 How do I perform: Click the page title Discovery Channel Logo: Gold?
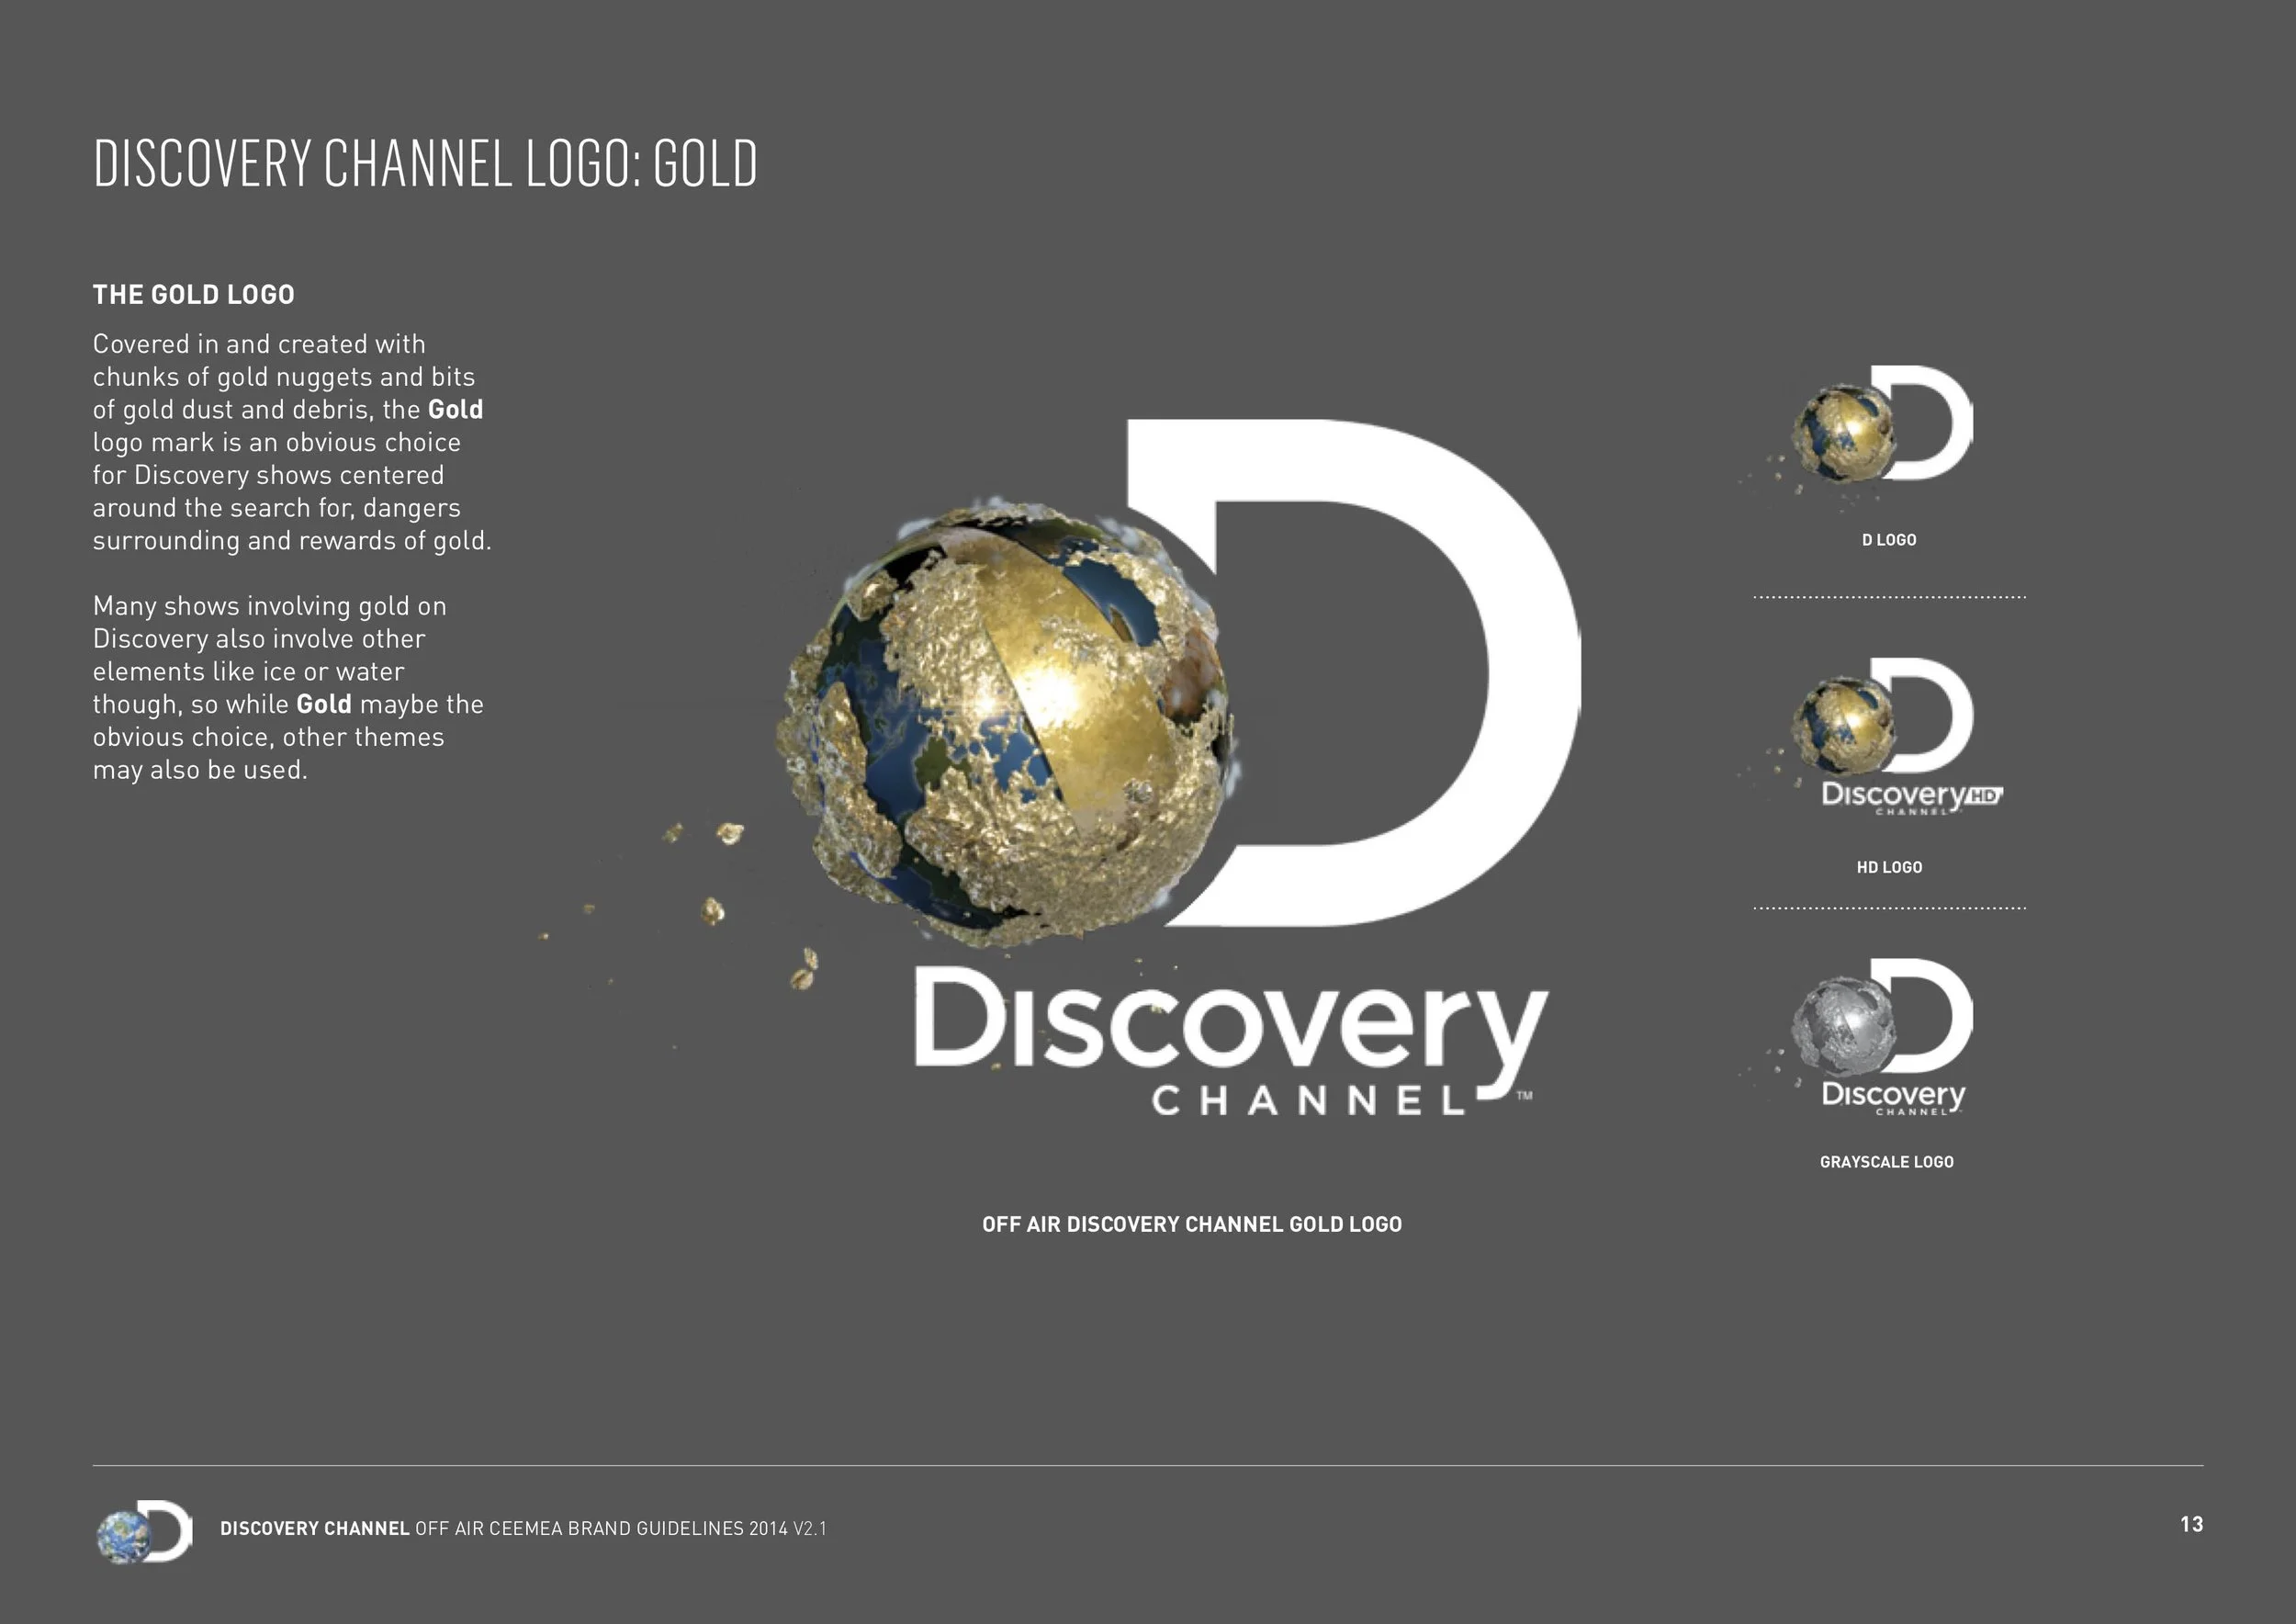[x=425, y=164]
